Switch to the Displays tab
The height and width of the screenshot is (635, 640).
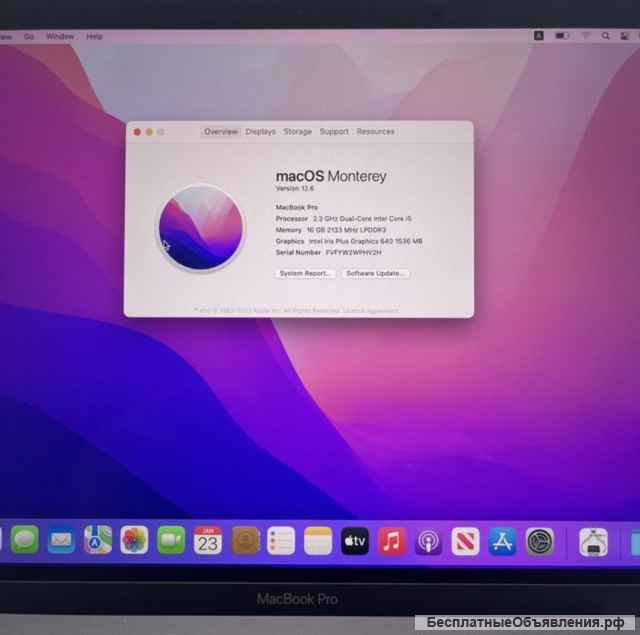[x=260, y=131]
